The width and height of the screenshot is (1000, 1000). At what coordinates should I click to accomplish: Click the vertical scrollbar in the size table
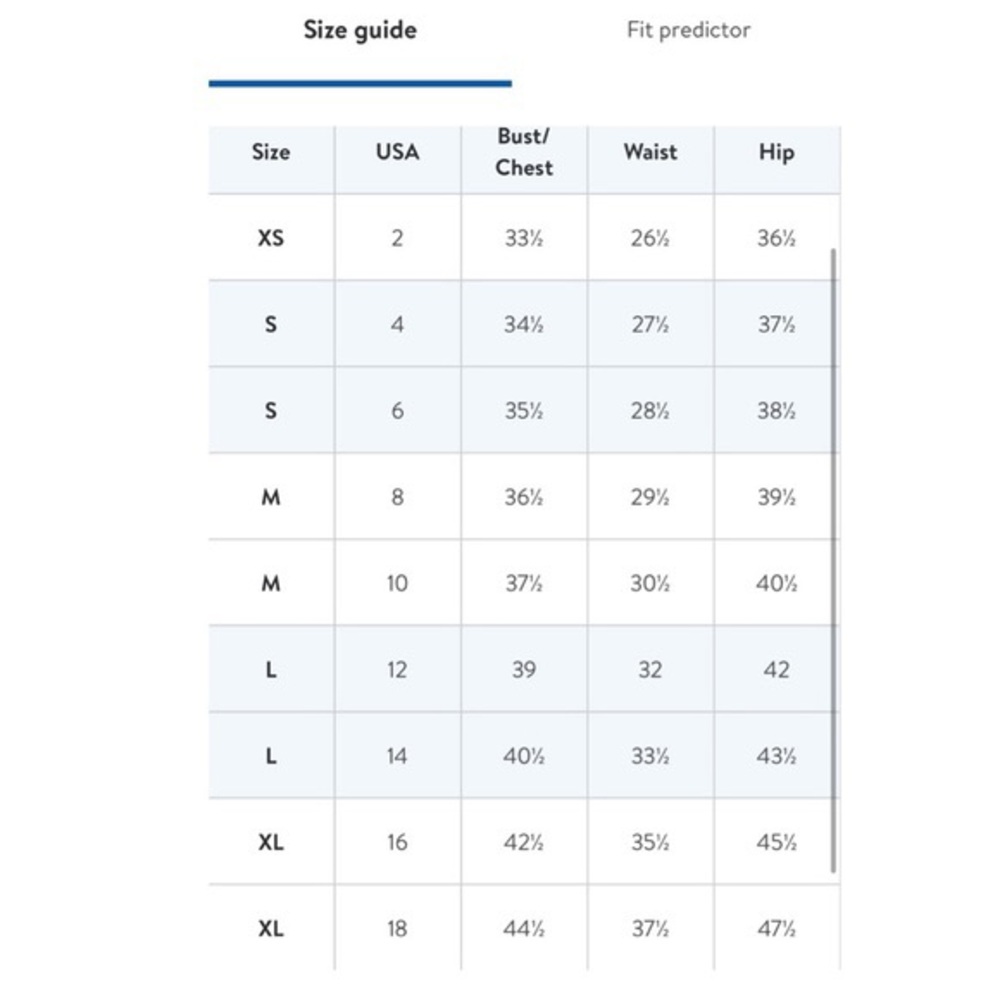833,561
